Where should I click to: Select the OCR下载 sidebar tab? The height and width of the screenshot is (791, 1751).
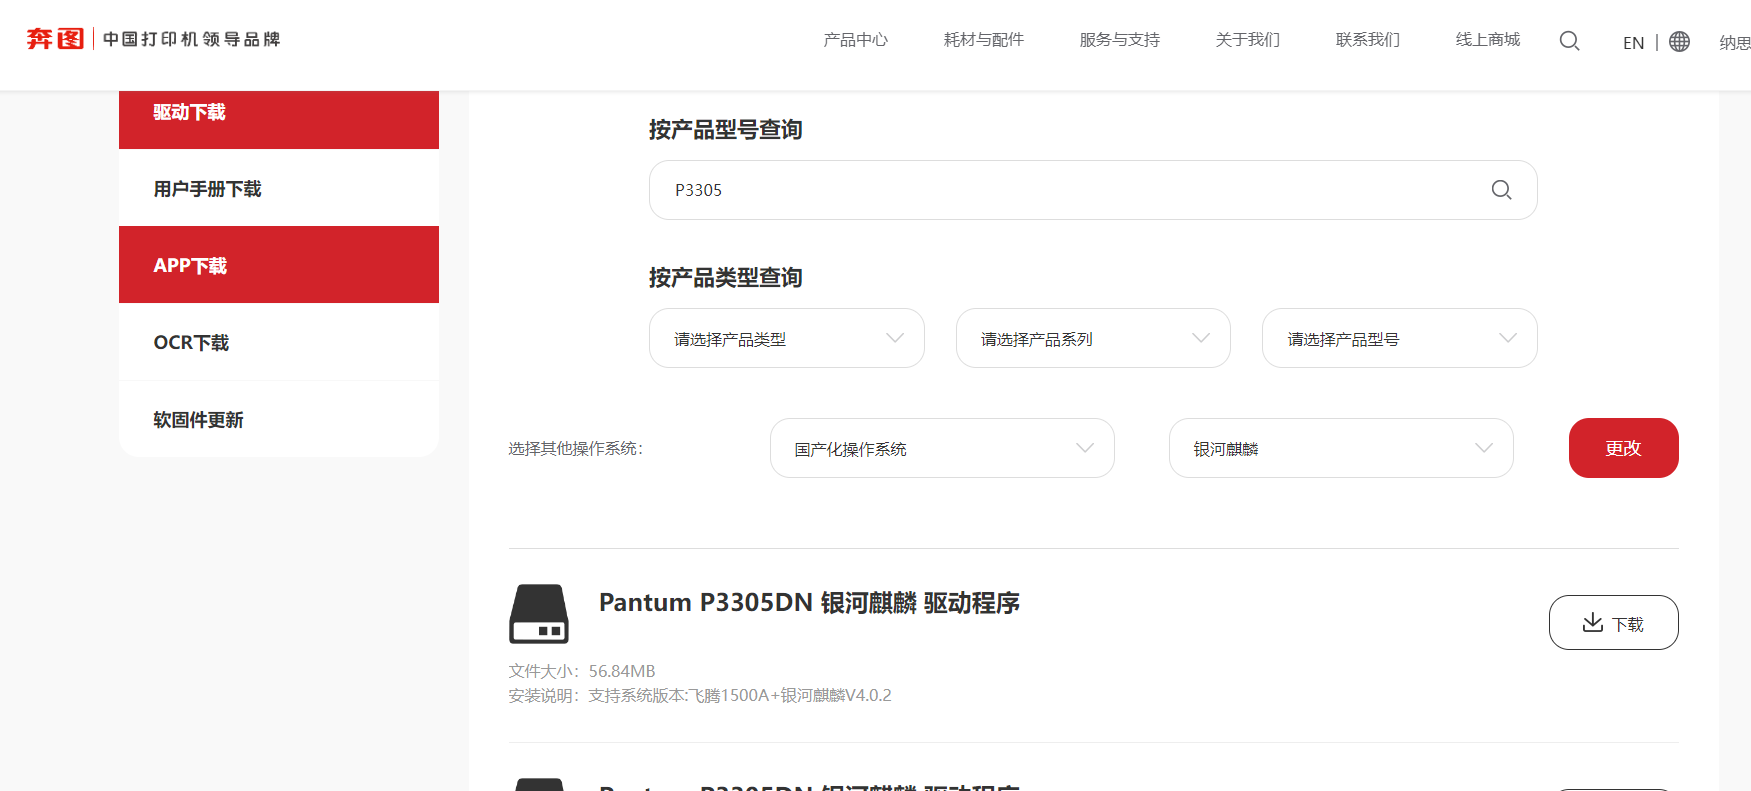[x=279, y=342]
